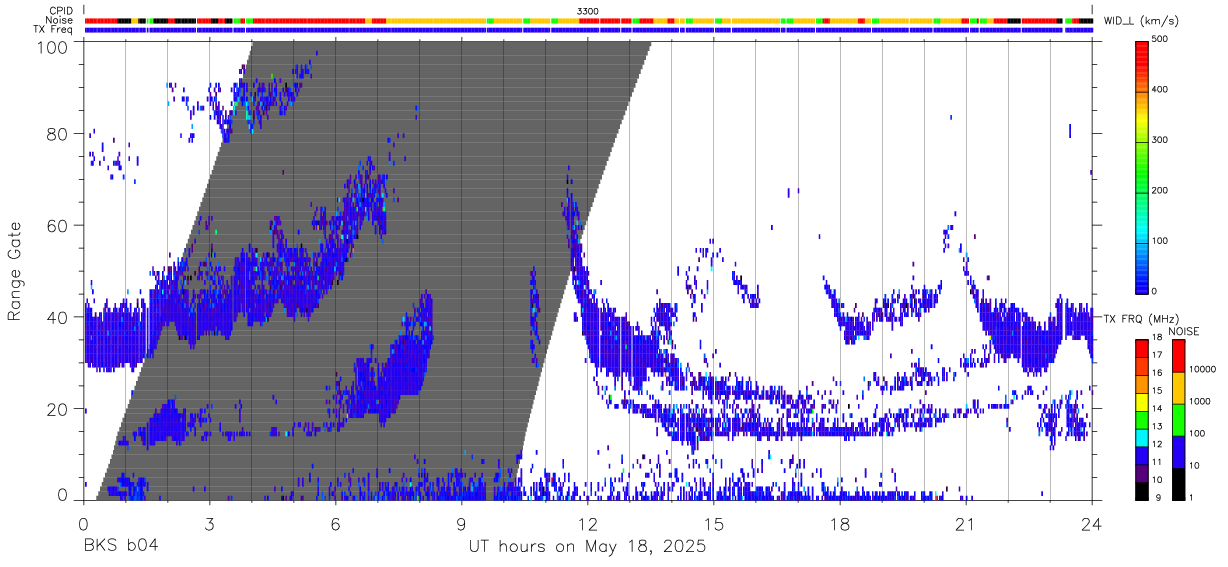Click the TX frequency legend color bar
The image size is (1228, 567).
(1143, 419)
